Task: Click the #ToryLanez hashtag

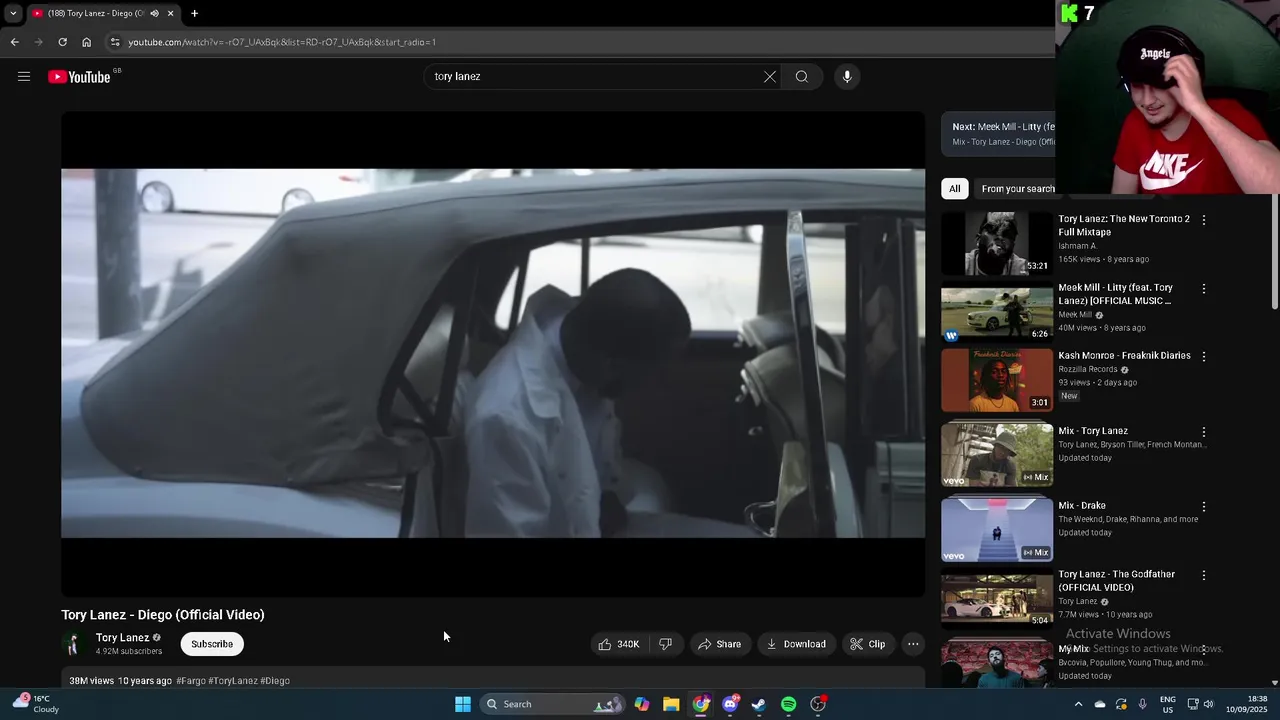Action: [x=233, y=681]
